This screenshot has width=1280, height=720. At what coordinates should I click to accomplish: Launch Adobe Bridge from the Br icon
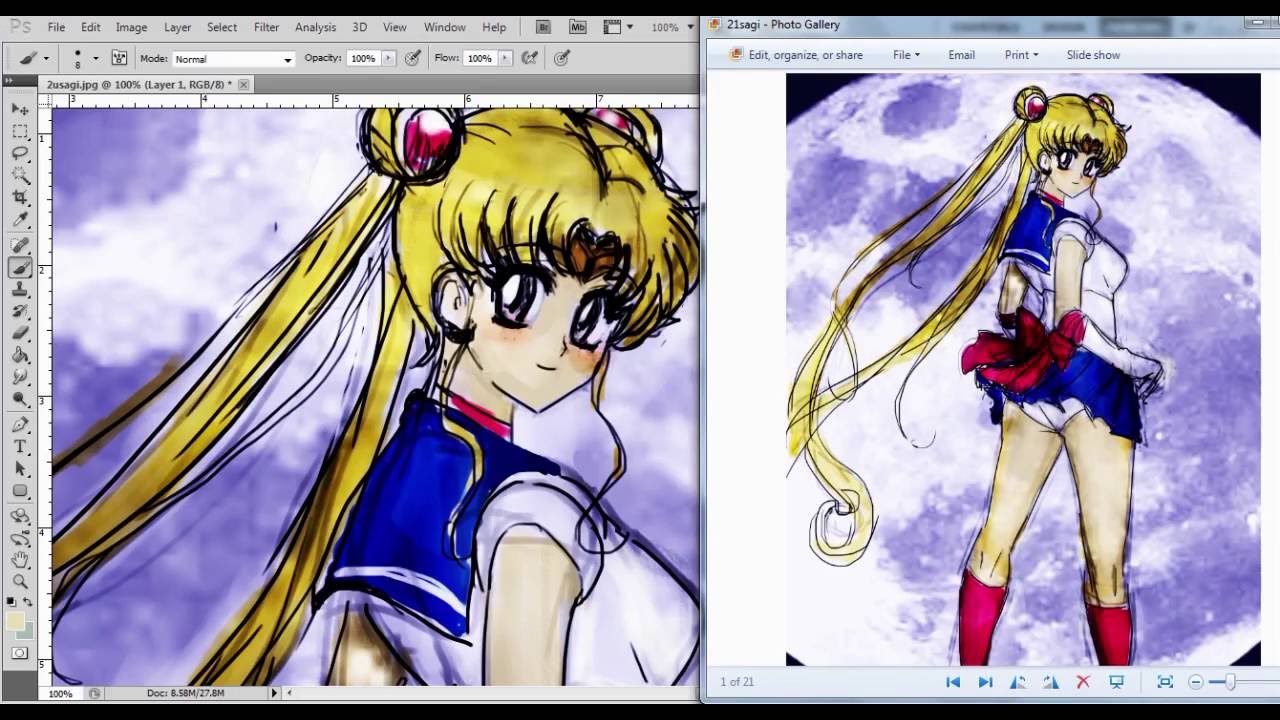(x=543, y=27)
